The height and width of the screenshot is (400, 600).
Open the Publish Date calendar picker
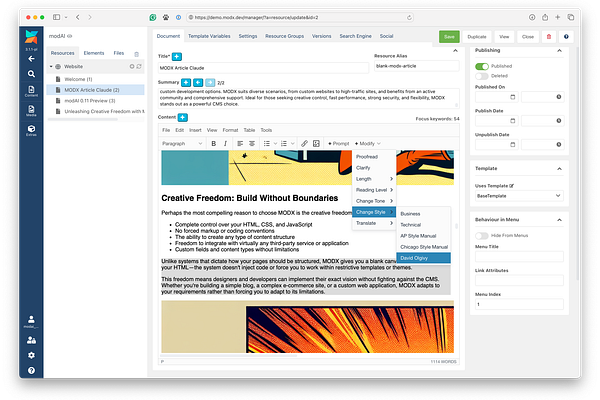pos(512,121)
